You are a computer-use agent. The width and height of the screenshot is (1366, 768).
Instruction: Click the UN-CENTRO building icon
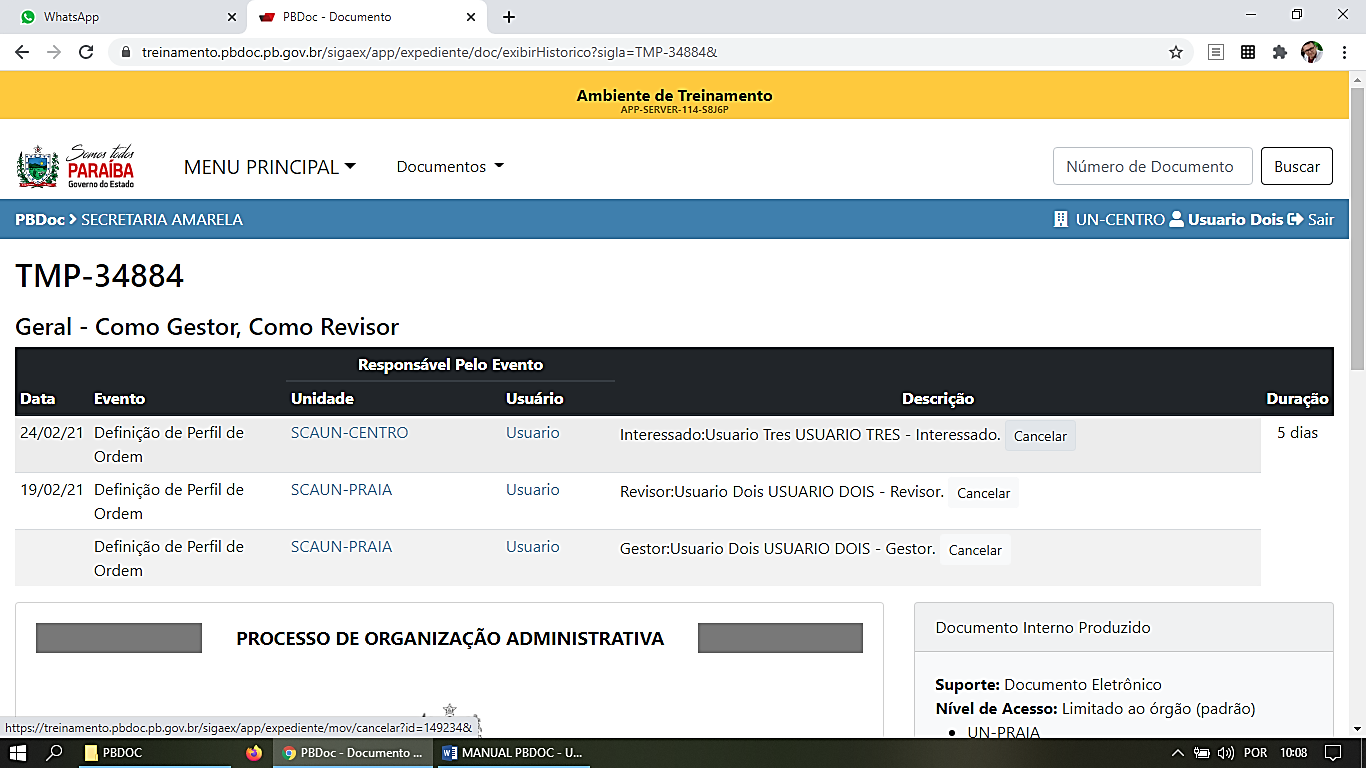click(1061, 219)
